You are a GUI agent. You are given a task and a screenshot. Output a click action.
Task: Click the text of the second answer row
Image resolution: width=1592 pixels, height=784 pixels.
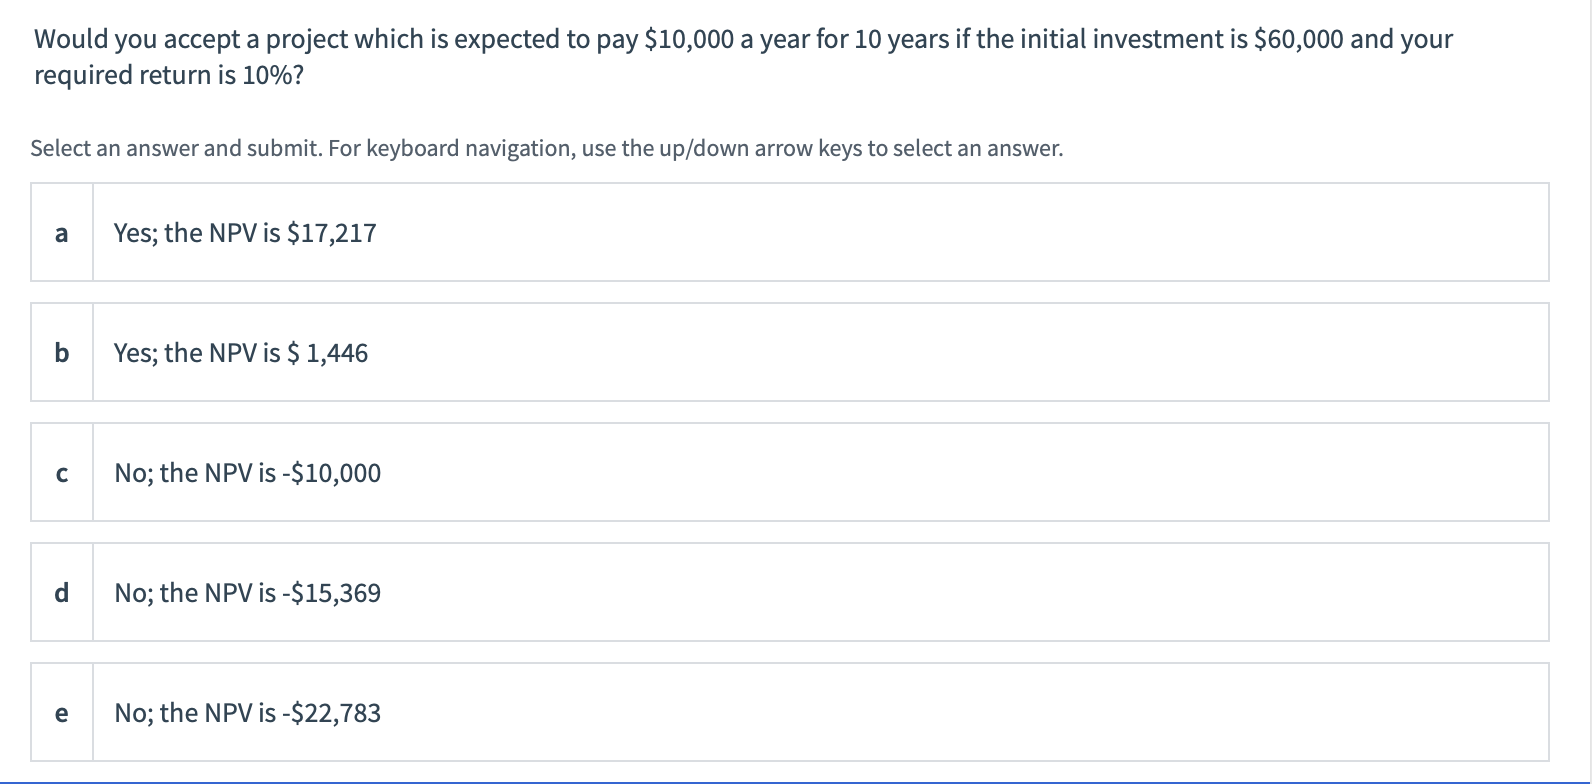click(240, 353)
